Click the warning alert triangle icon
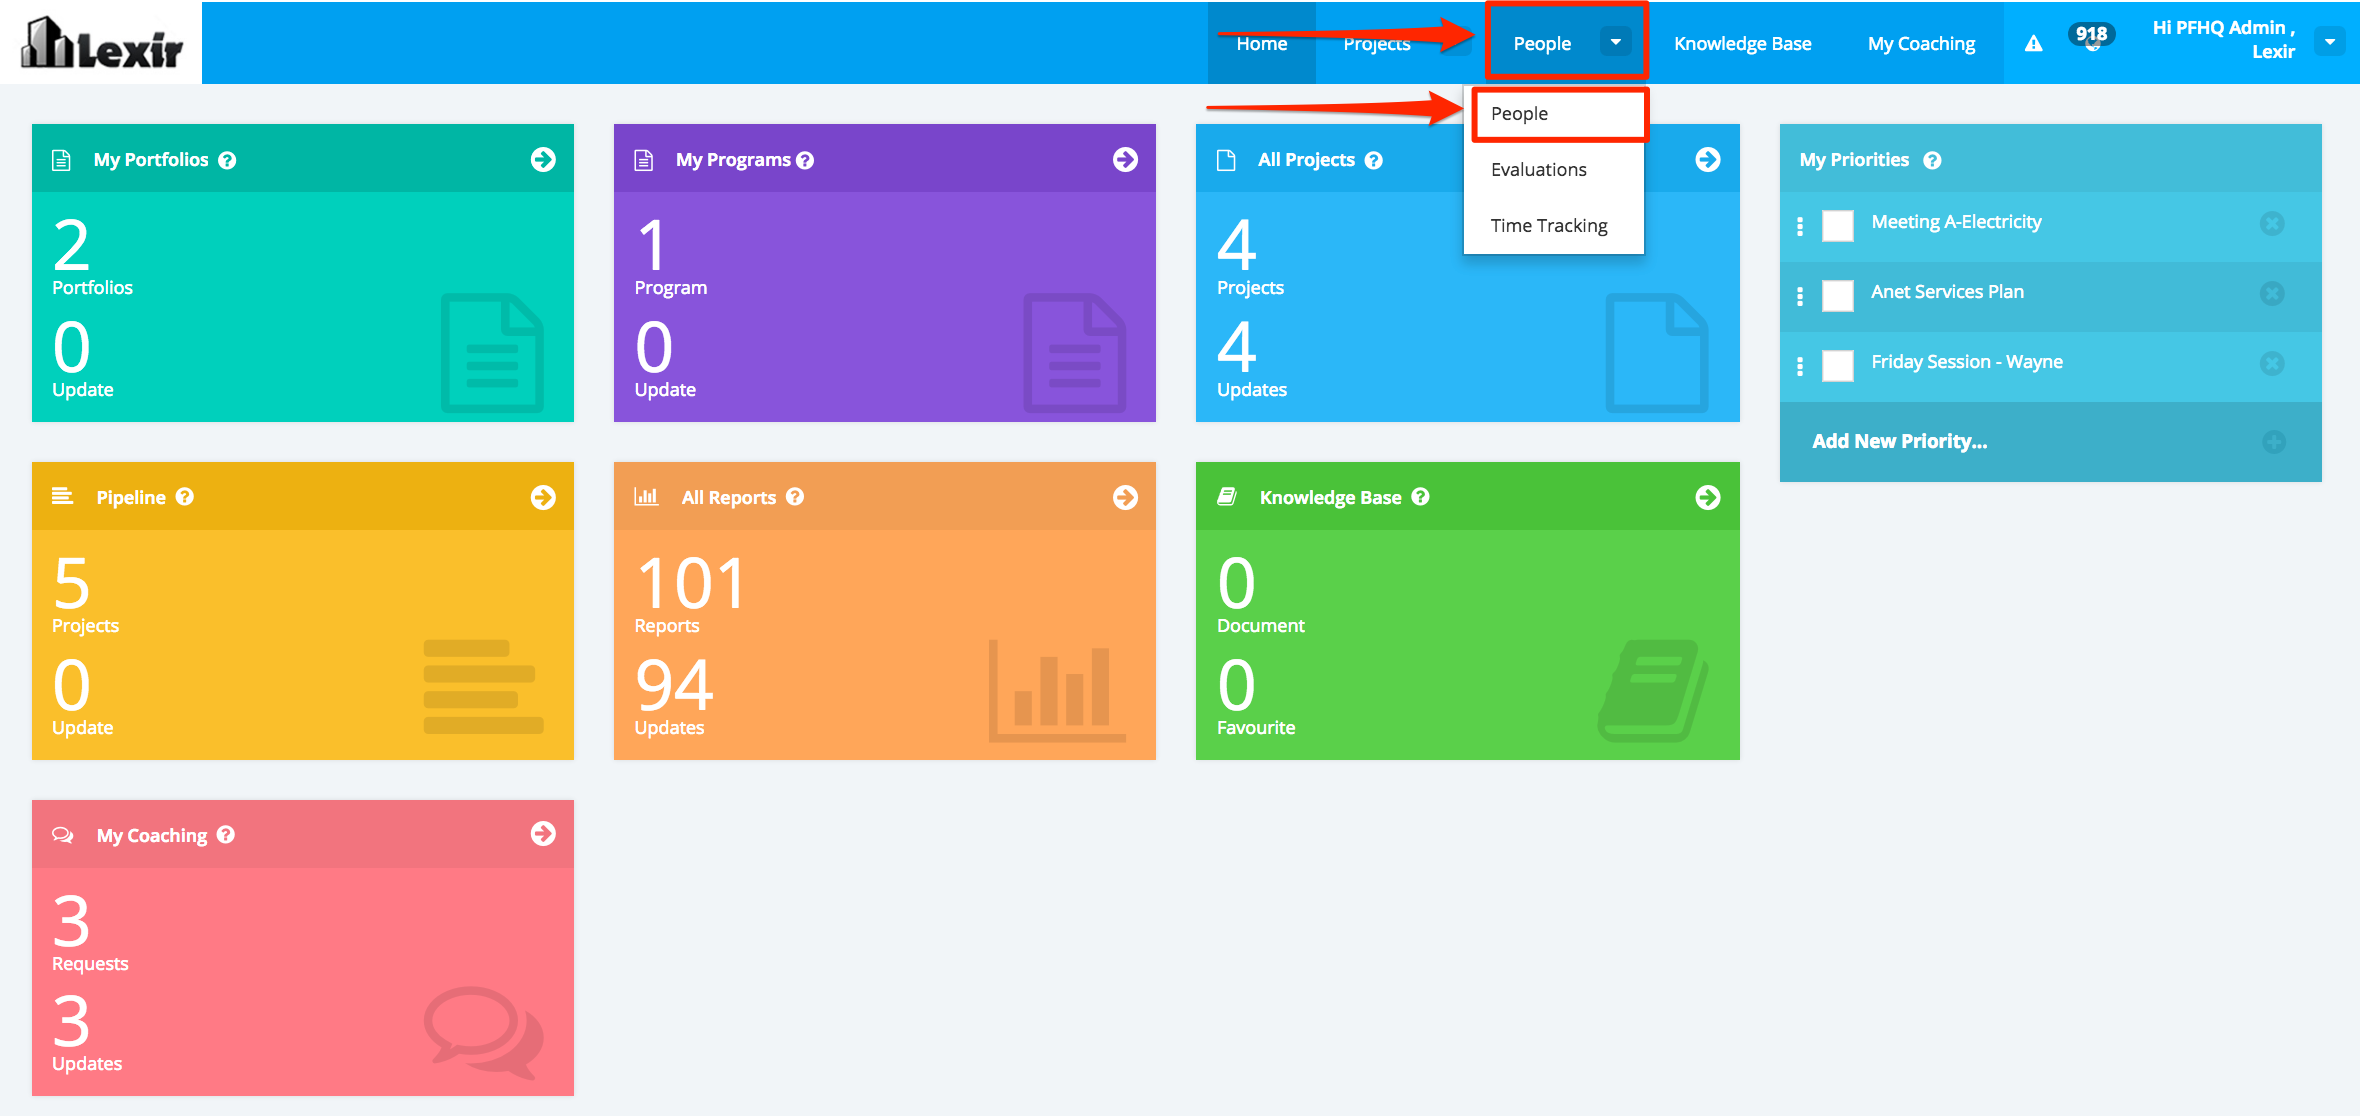 point(2033,44)
